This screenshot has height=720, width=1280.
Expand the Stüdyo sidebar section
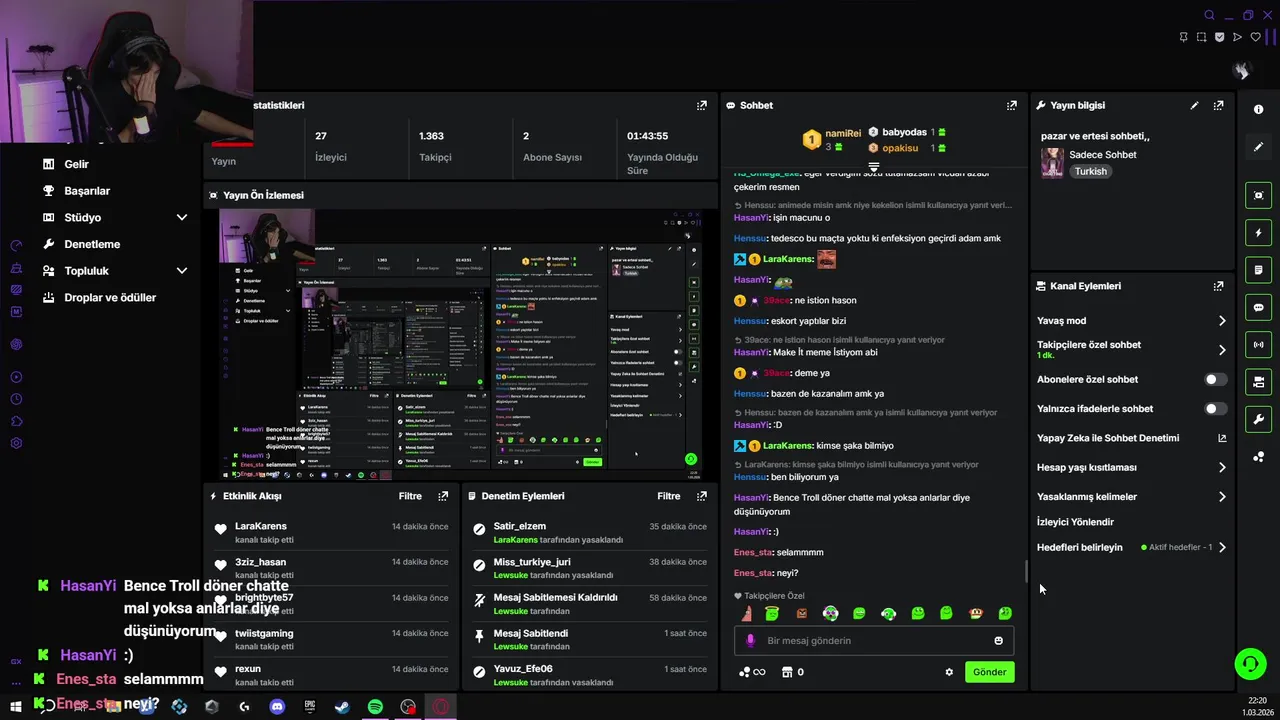point(182,218)
